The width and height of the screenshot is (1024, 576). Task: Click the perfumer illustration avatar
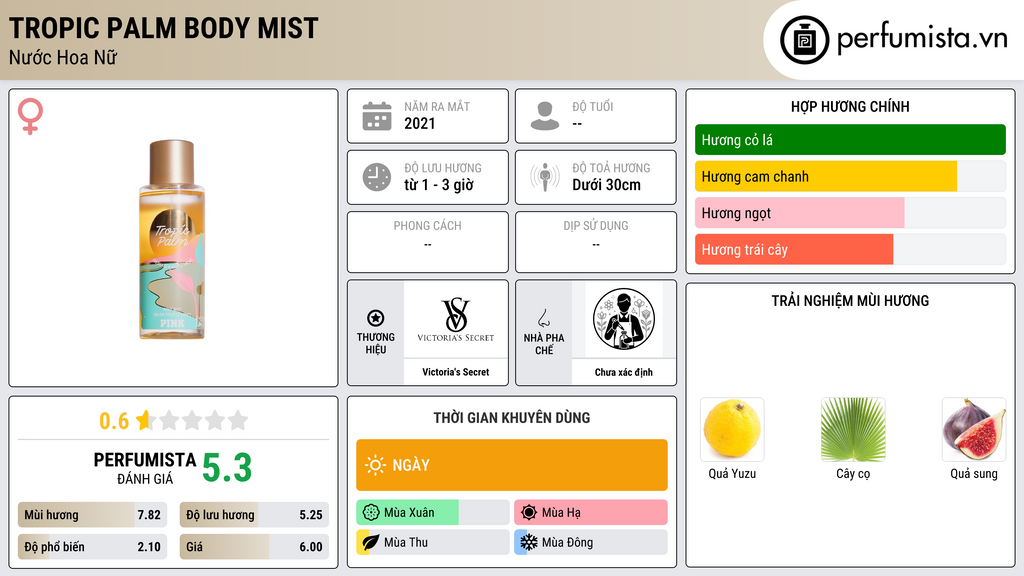pyautogui.click(x=624, y=319)
